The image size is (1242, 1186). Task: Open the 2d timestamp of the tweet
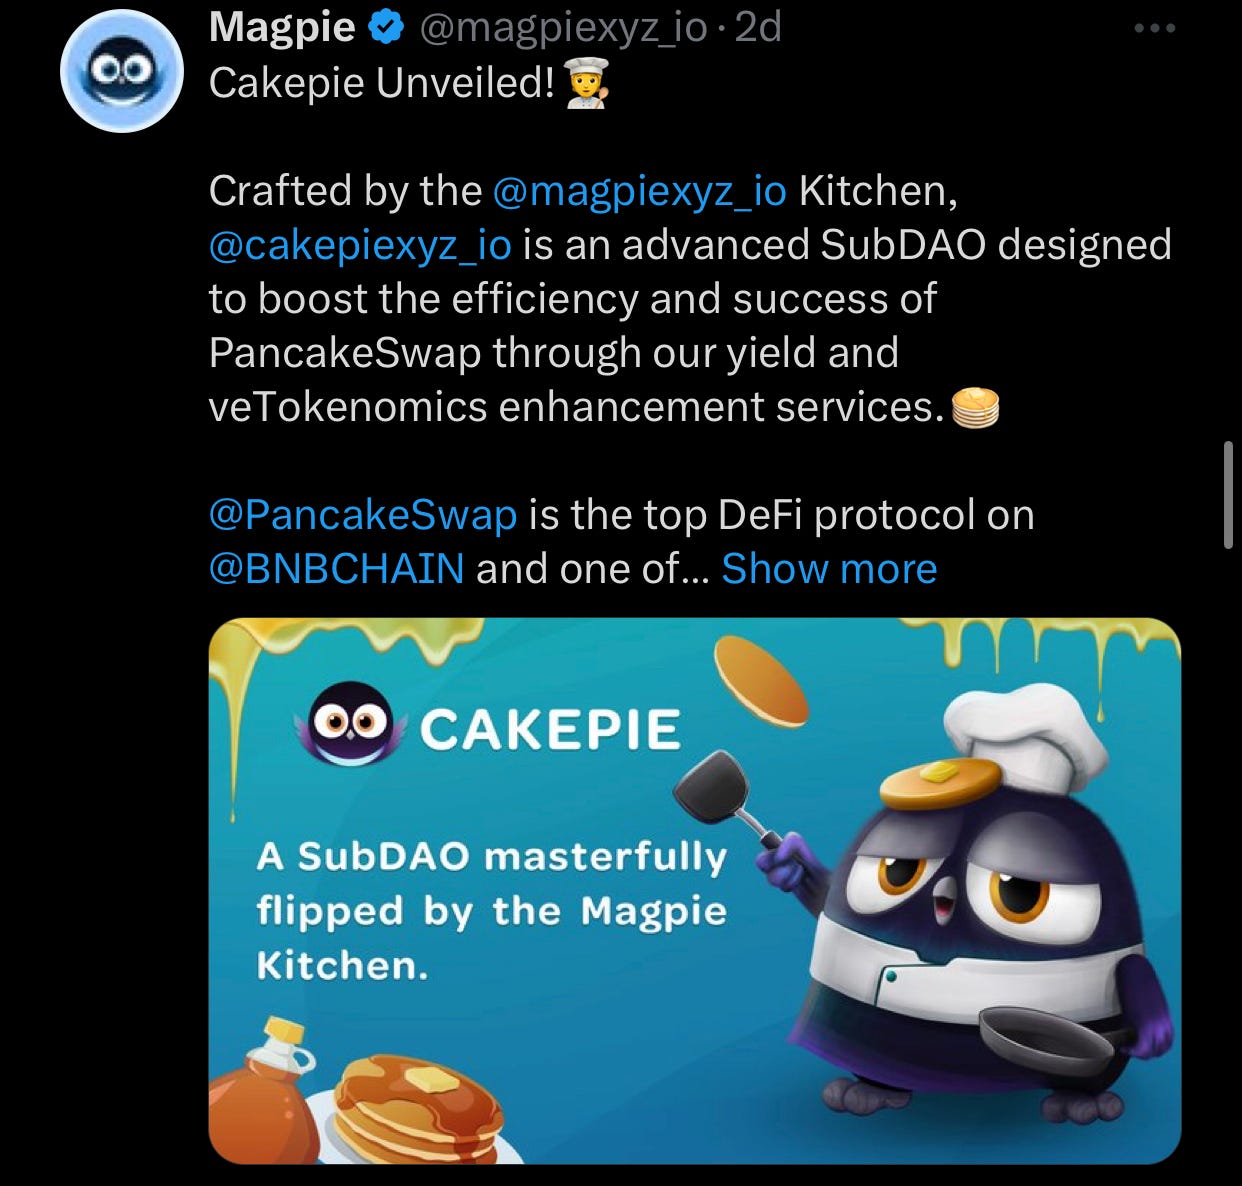[x=758, y=27]
